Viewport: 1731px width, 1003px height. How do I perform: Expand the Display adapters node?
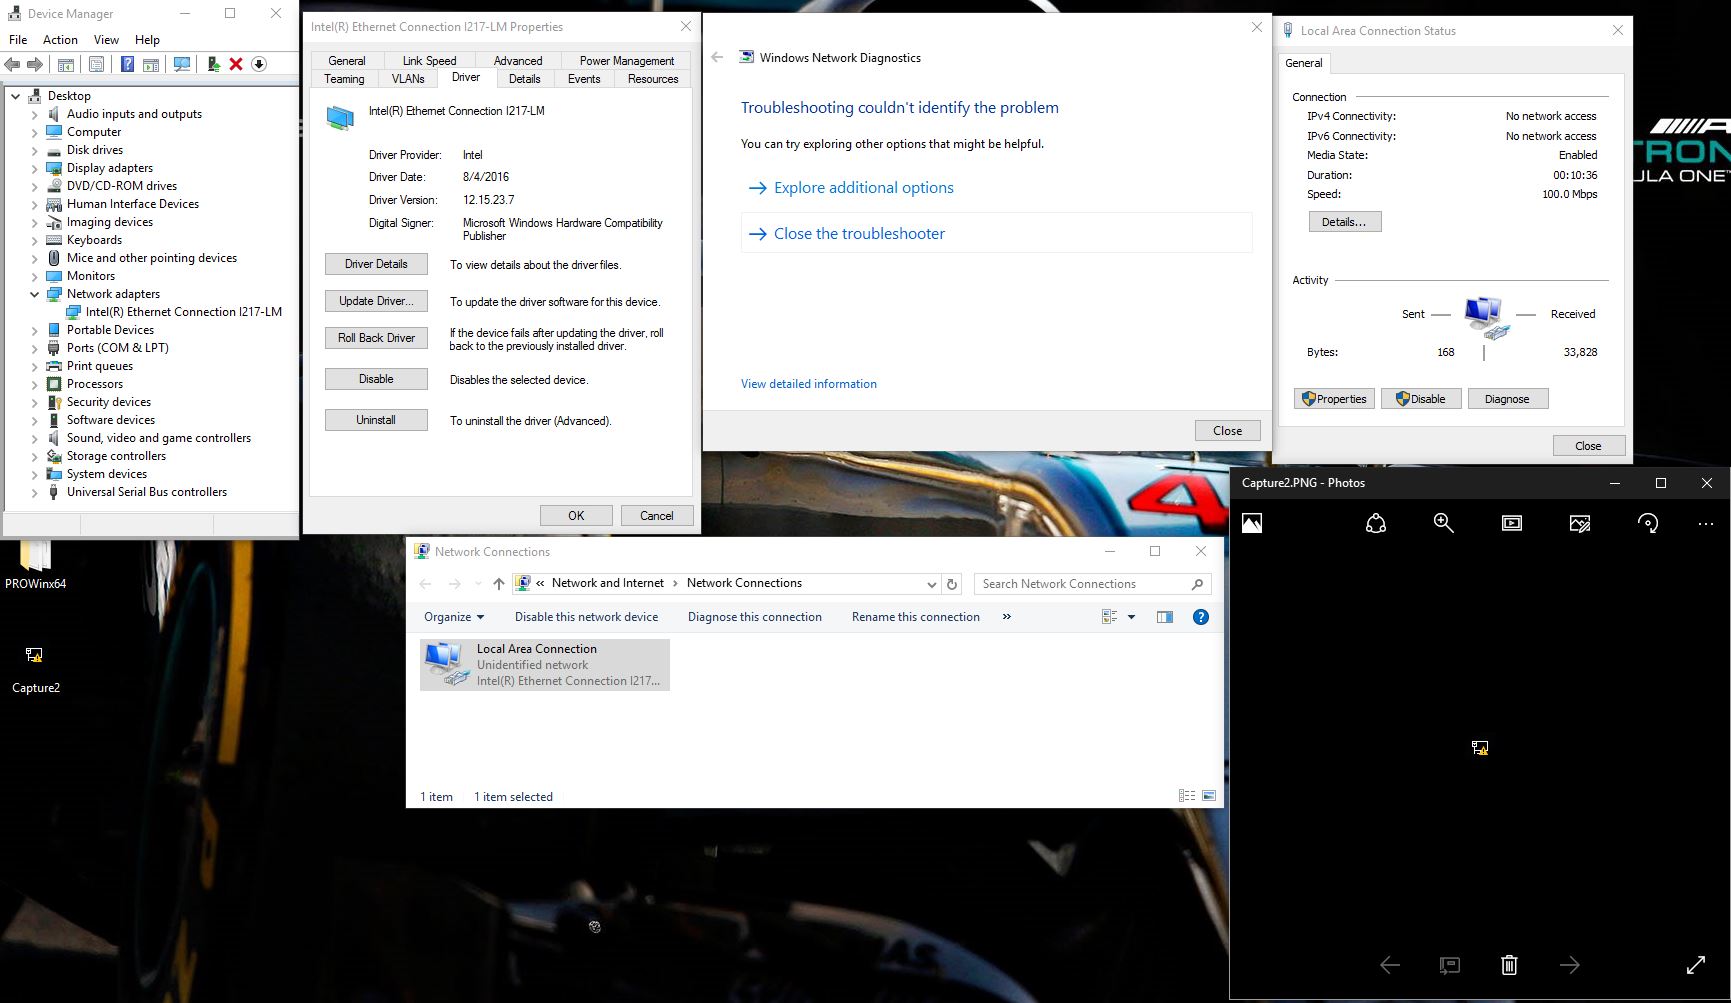pos(35,168)
